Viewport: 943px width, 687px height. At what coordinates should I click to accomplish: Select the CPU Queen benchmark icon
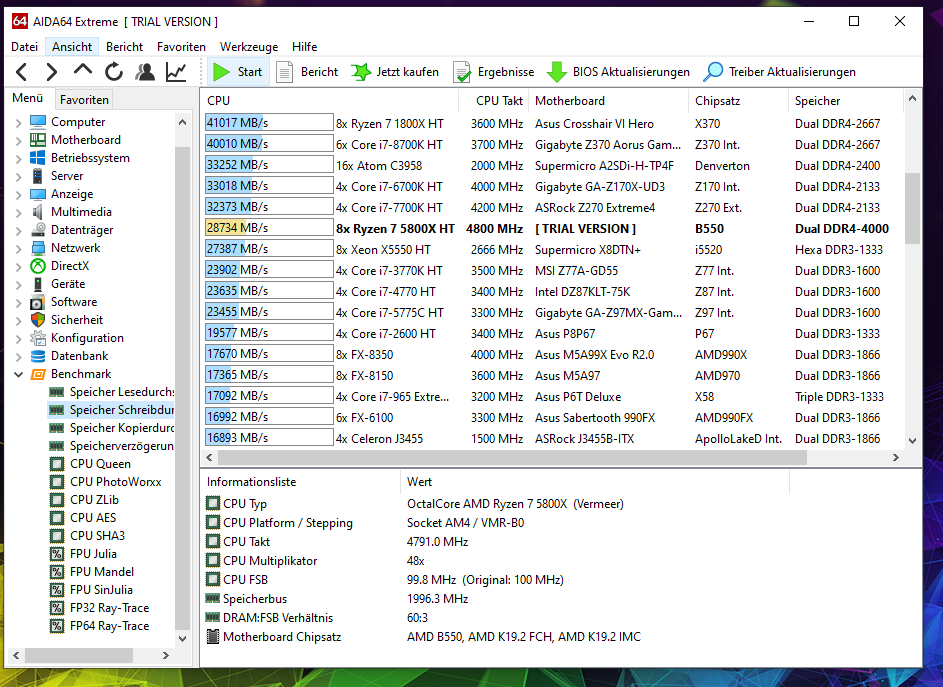click(x=57, y=464)
